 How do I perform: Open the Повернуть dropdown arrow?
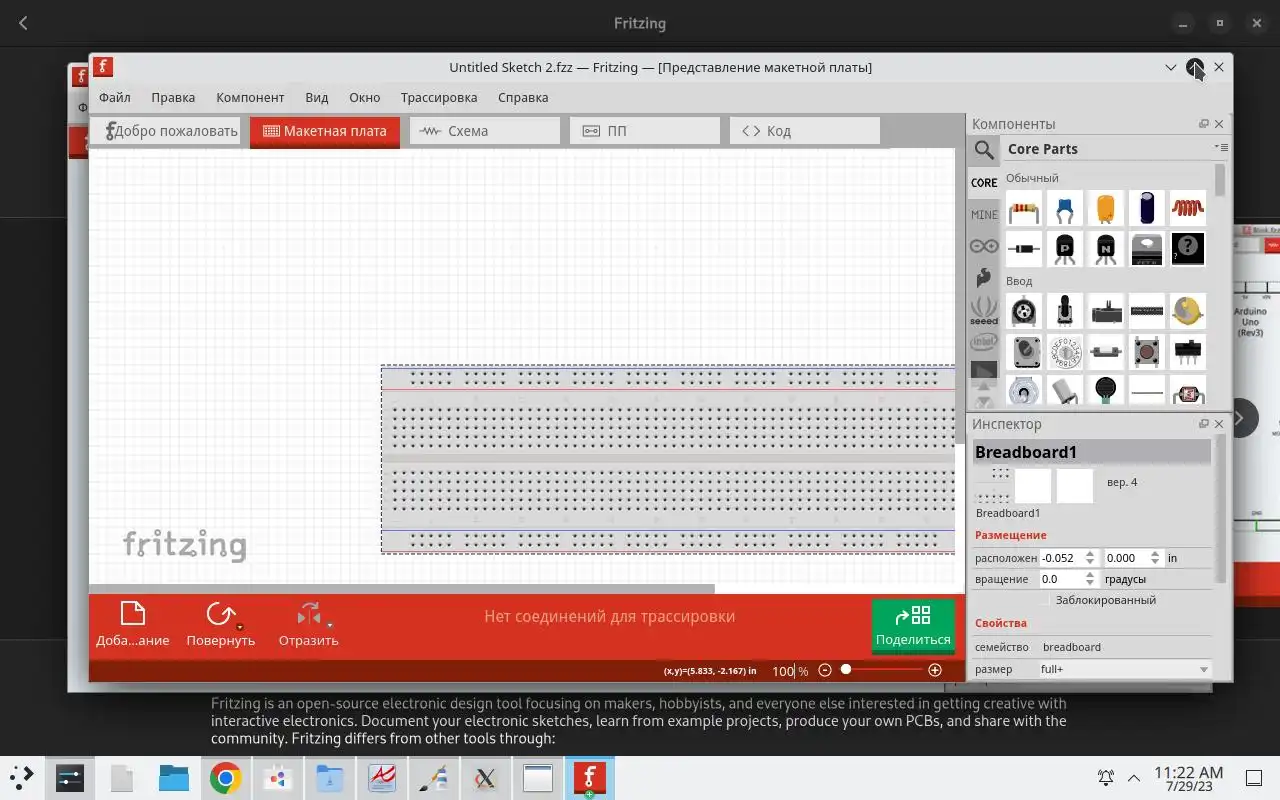pos(240,627)
